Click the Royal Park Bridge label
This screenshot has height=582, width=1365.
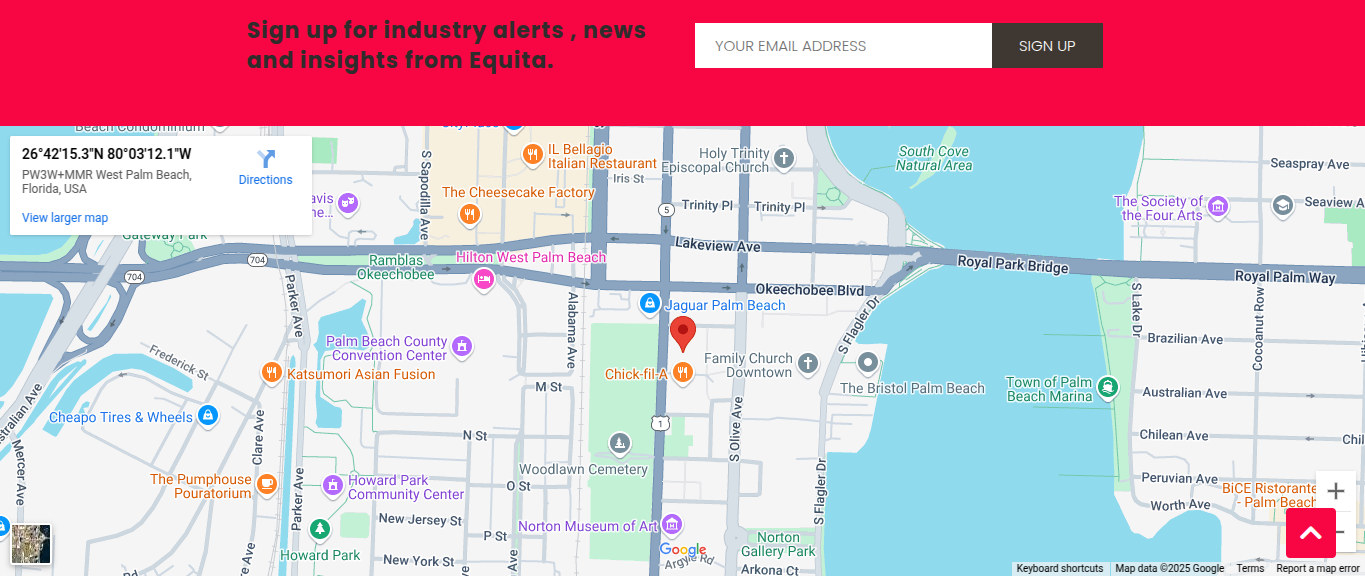coord(1013,264)
